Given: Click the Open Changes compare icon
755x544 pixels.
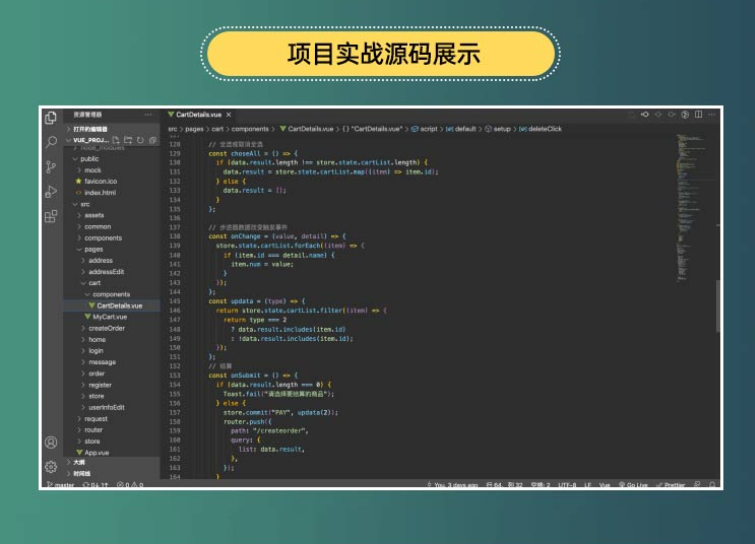Looking at the screenshot, I should (x=645, y=115).
